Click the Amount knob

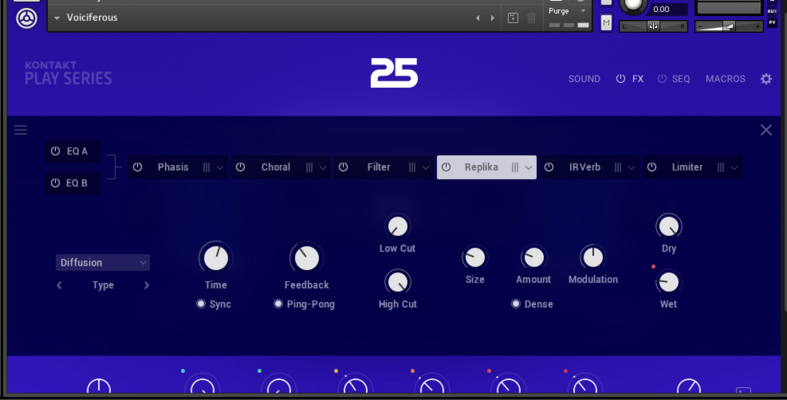534,257
